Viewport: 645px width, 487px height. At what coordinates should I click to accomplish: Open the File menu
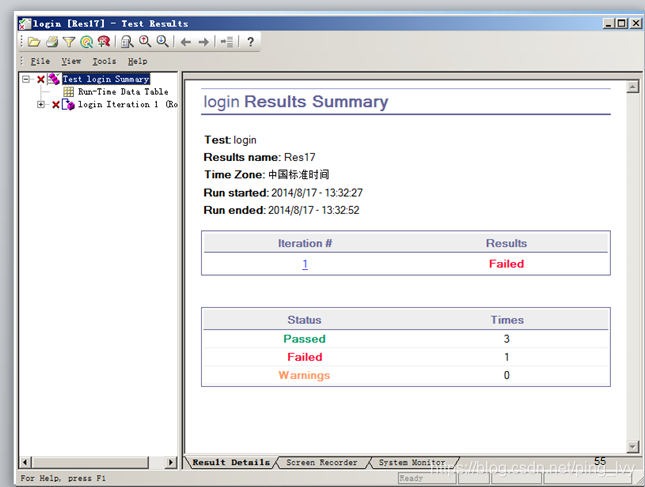[x=40, y=61]
